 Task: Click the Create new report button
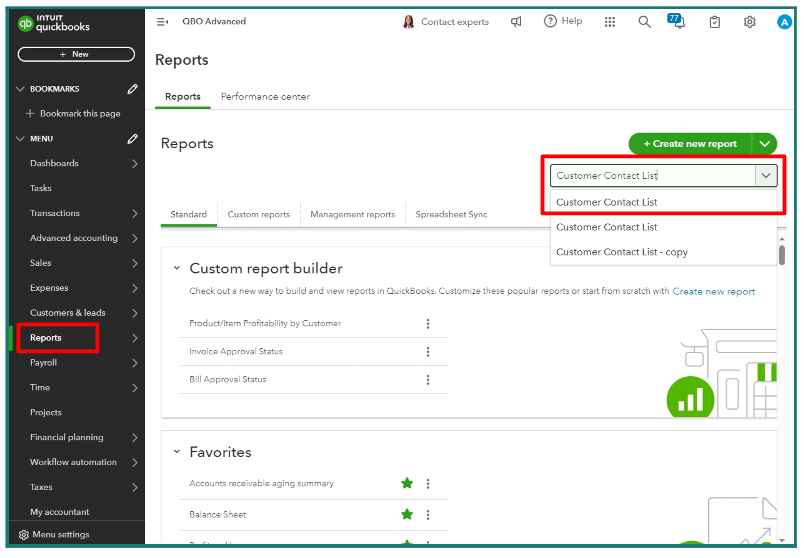point(690,144)
